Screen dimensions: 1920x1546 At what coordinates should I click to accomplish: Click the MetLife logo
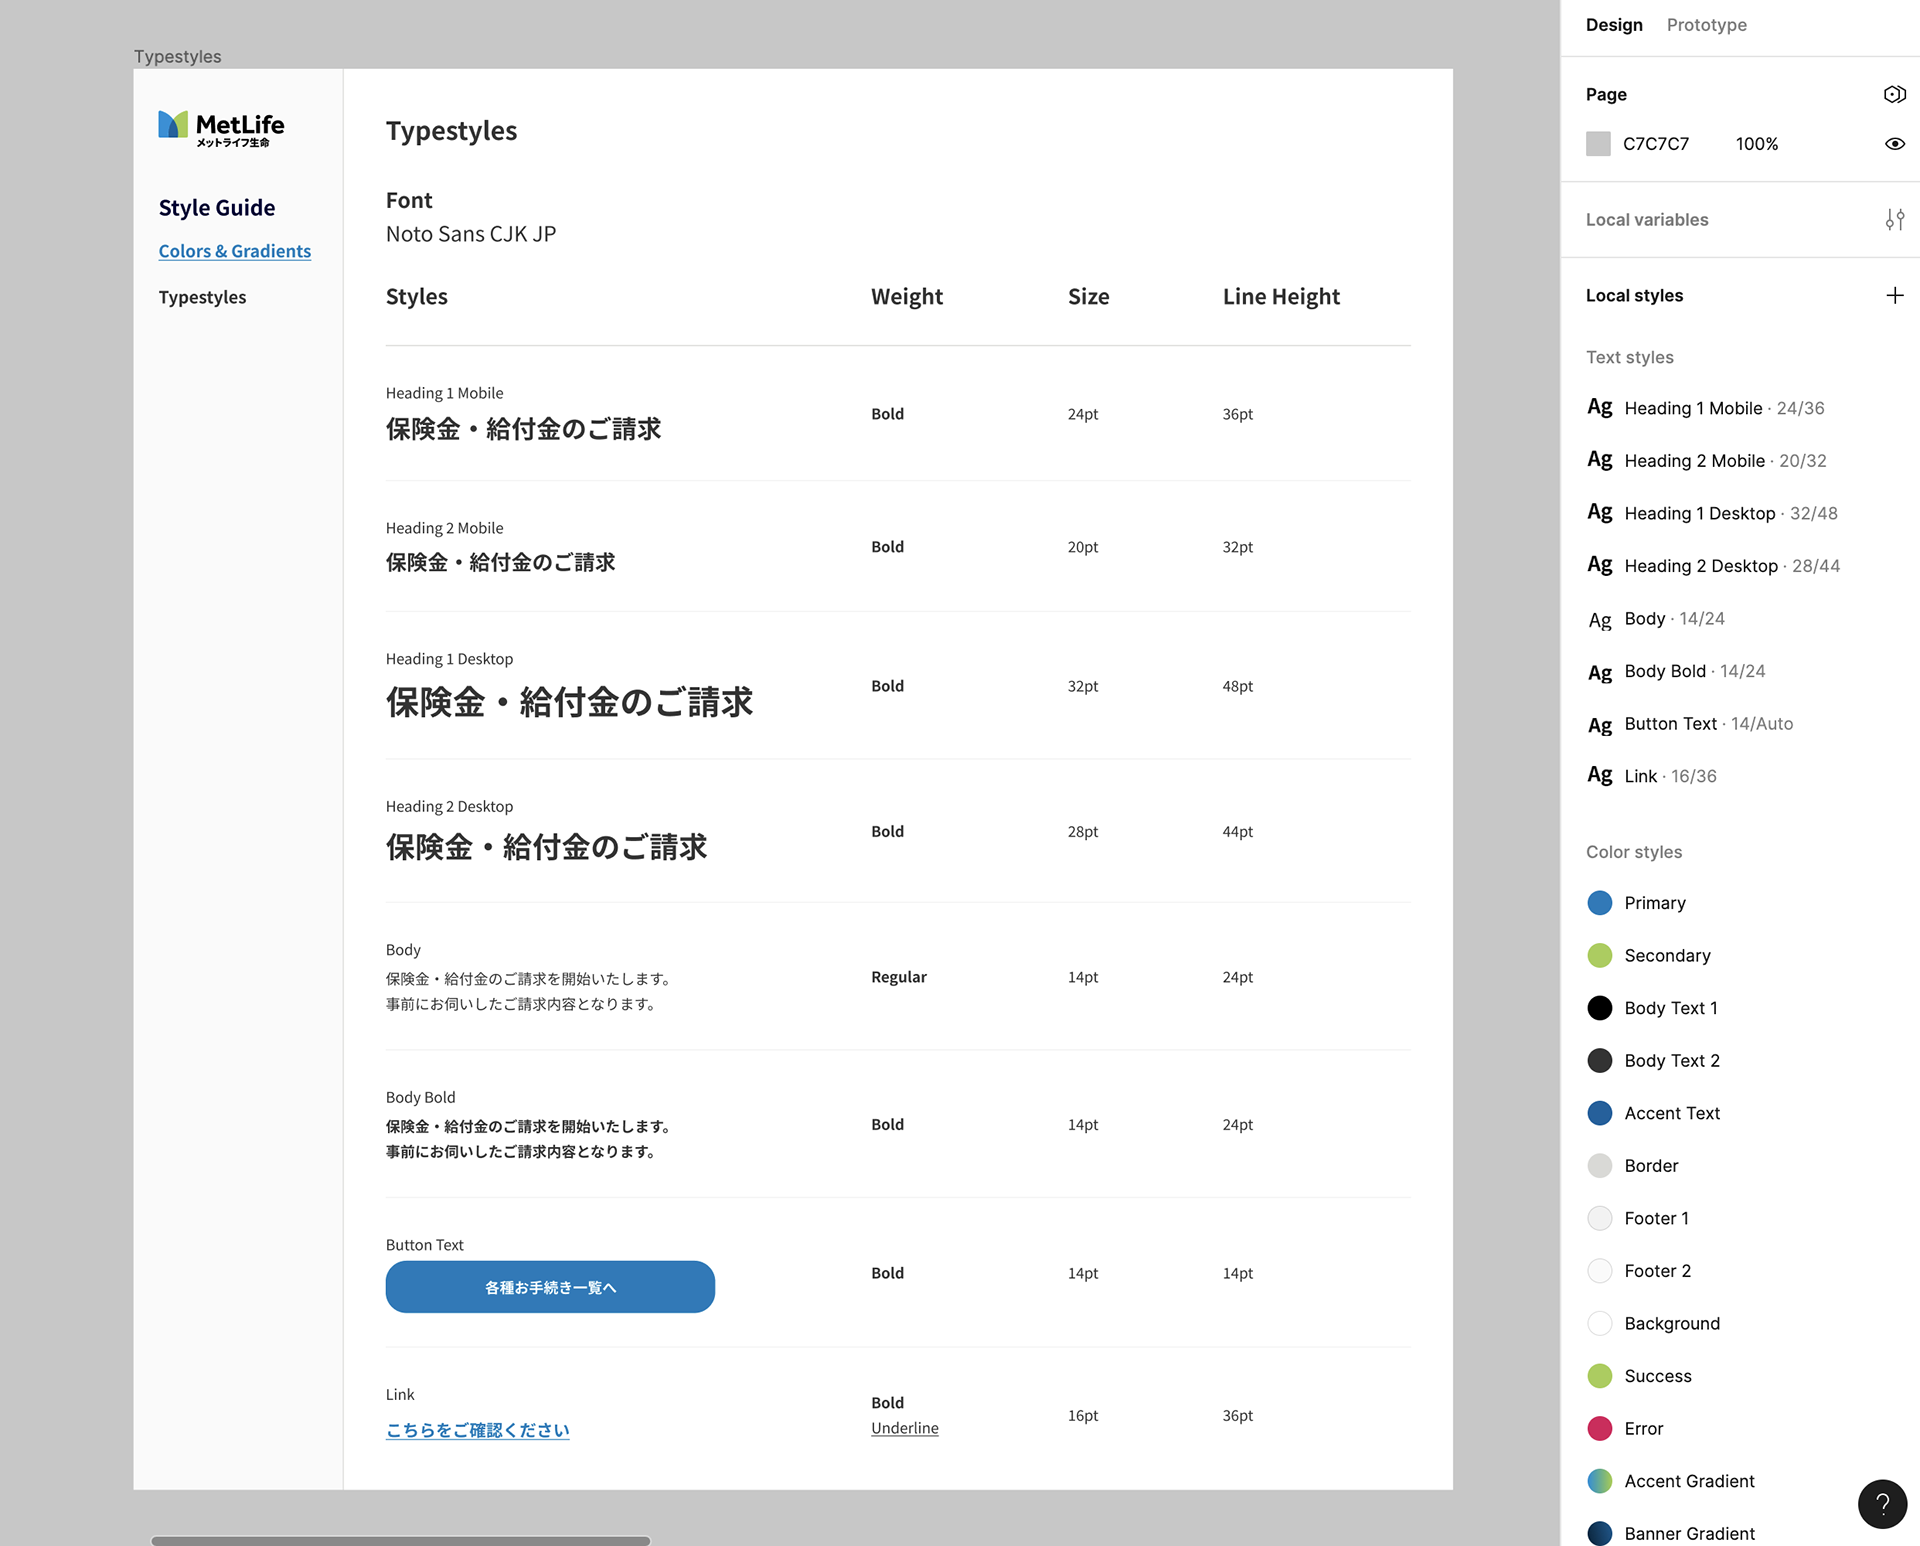[x=221, y=128]
